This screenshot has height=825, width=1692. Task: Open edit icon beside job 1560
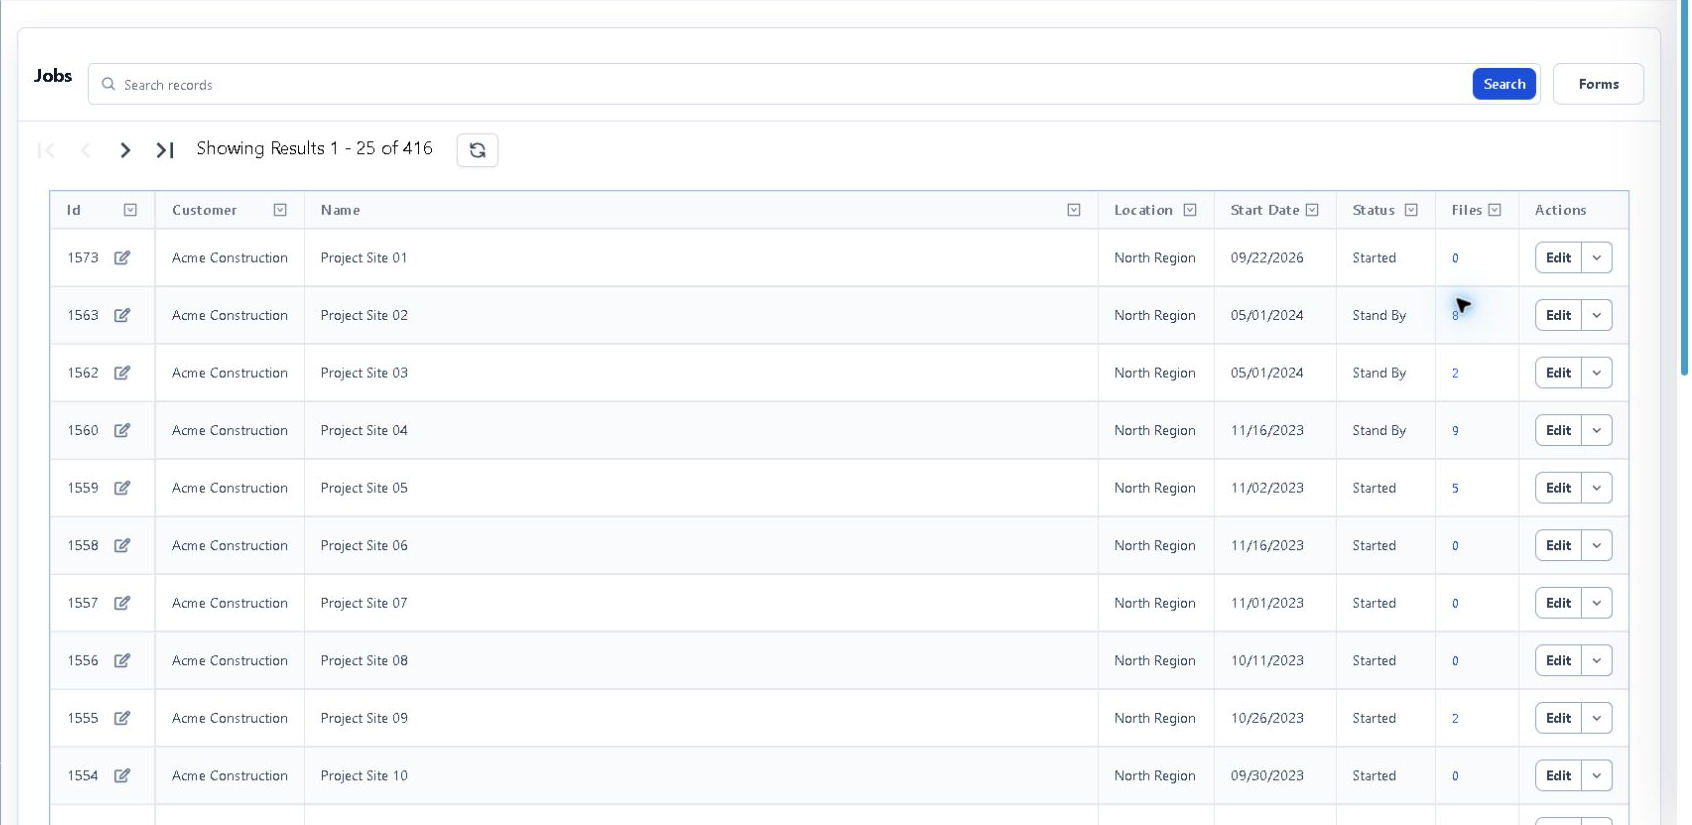122,430
